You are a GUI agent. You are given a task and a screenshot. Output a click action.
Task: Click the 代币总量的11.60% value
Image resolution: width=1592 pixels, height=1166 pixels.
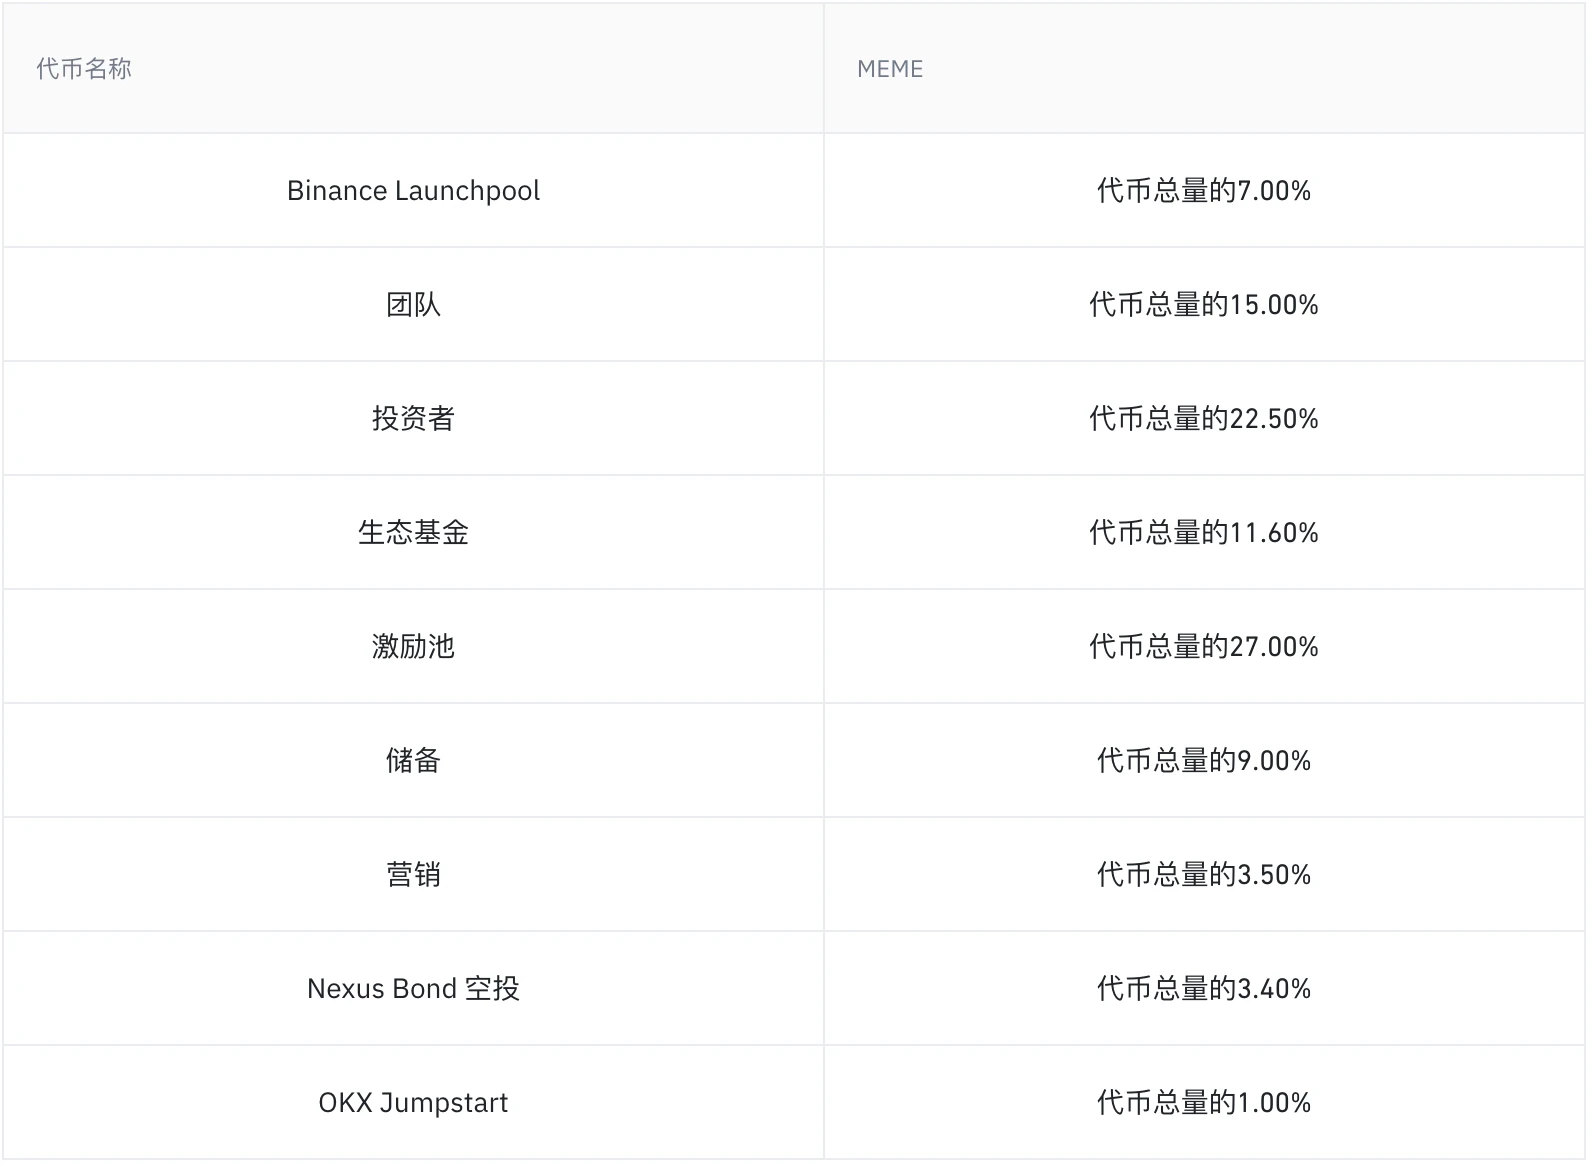(1203, 533)
